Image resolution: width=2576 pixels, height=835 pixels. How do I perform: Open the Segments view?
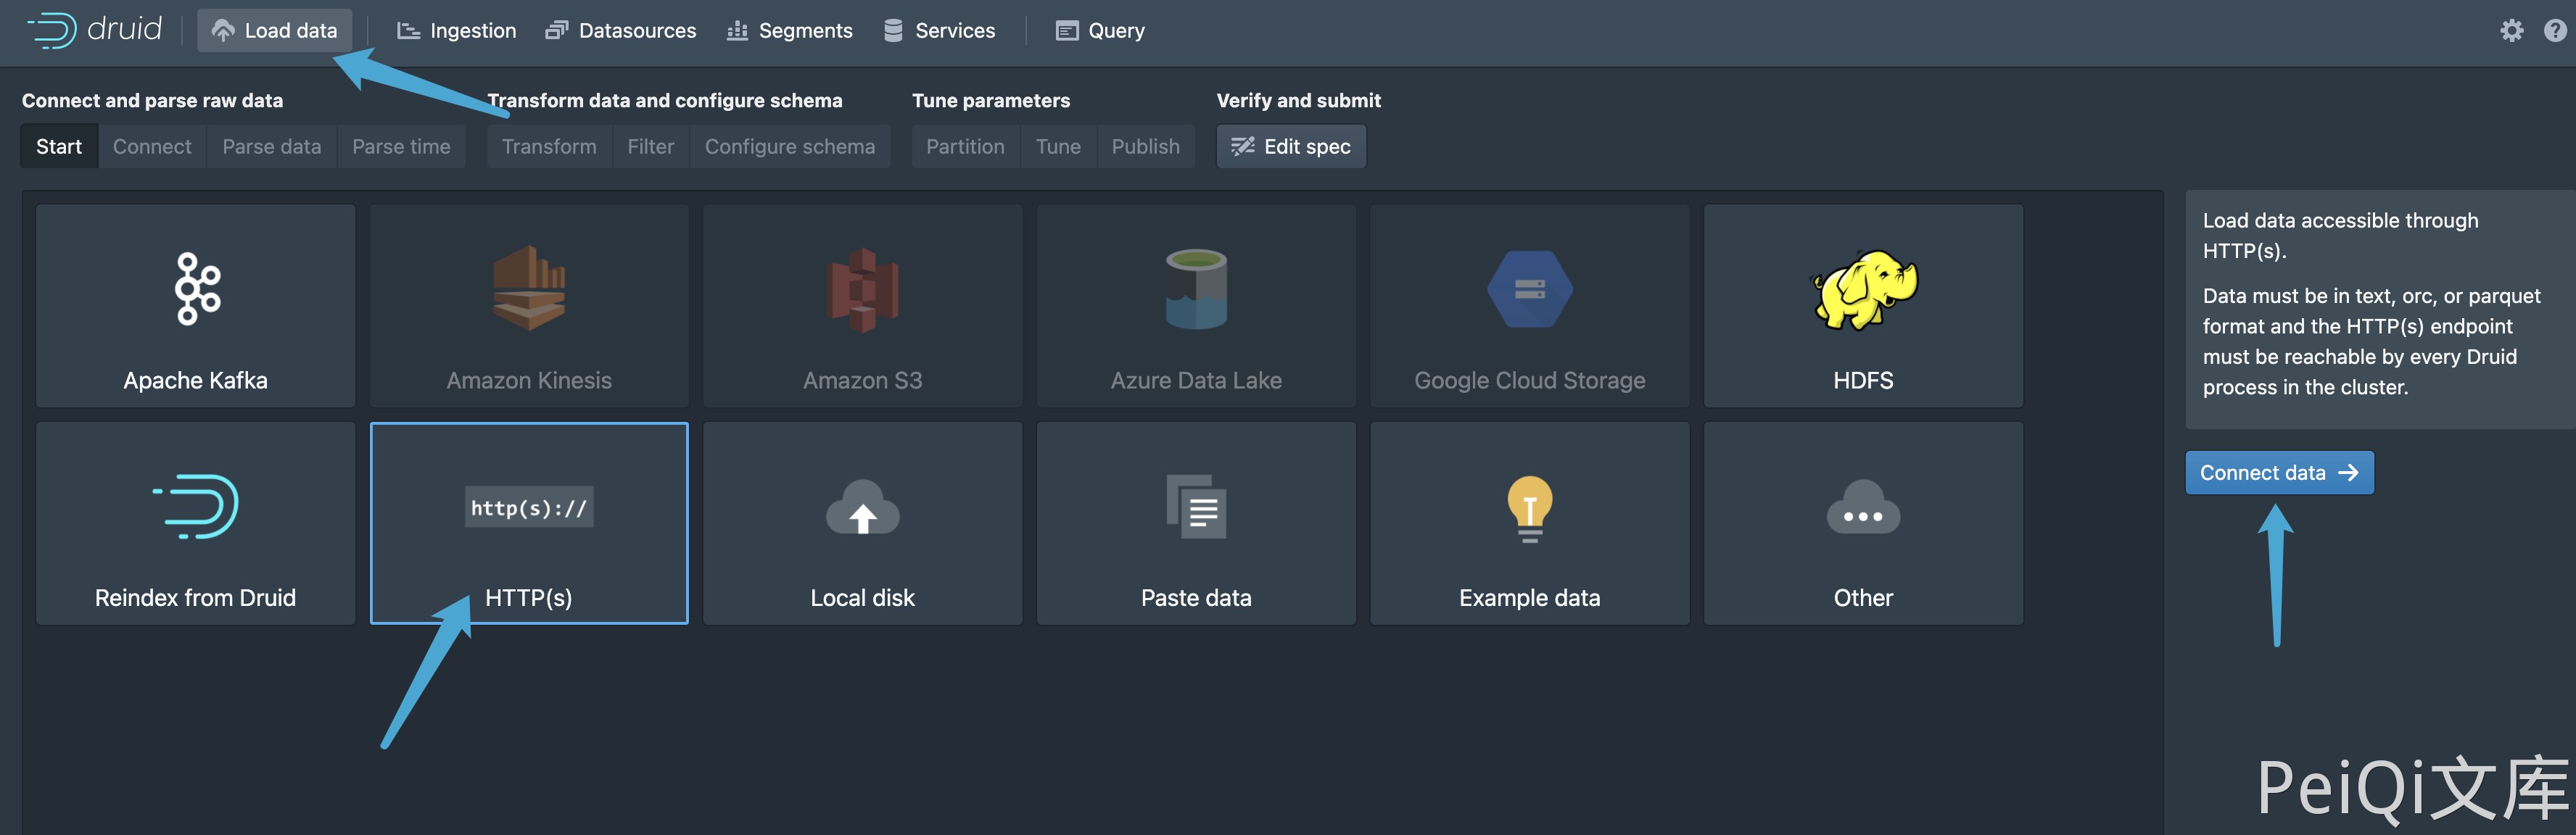tap(790, 31)
